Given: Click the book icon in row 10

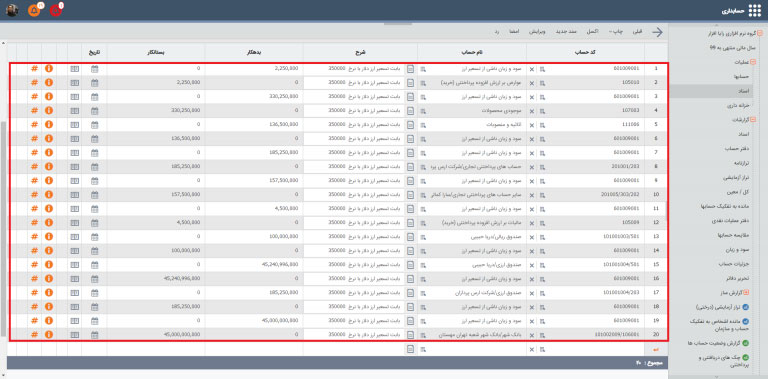Looking at the screenshot, I should pyautogui.click(x=74, y=194).
